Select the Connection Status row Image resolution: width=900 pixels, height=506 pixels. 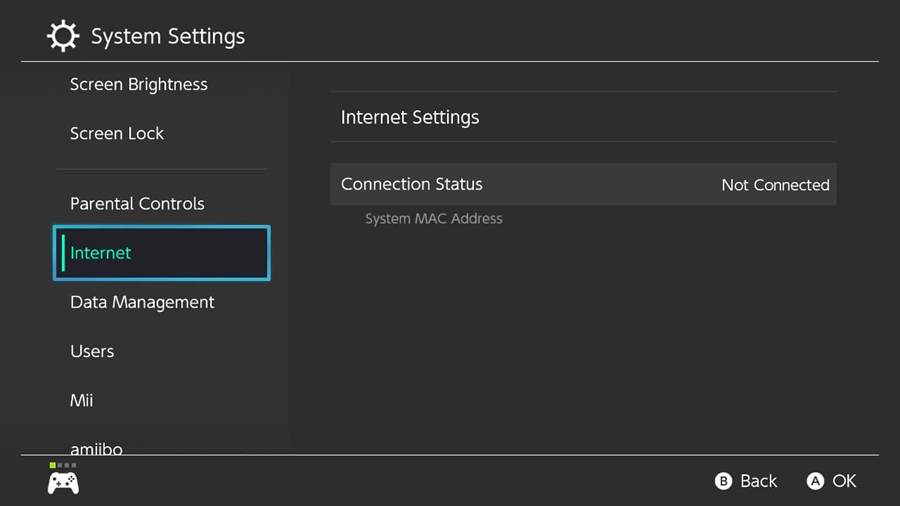click(x=583, y=184)
